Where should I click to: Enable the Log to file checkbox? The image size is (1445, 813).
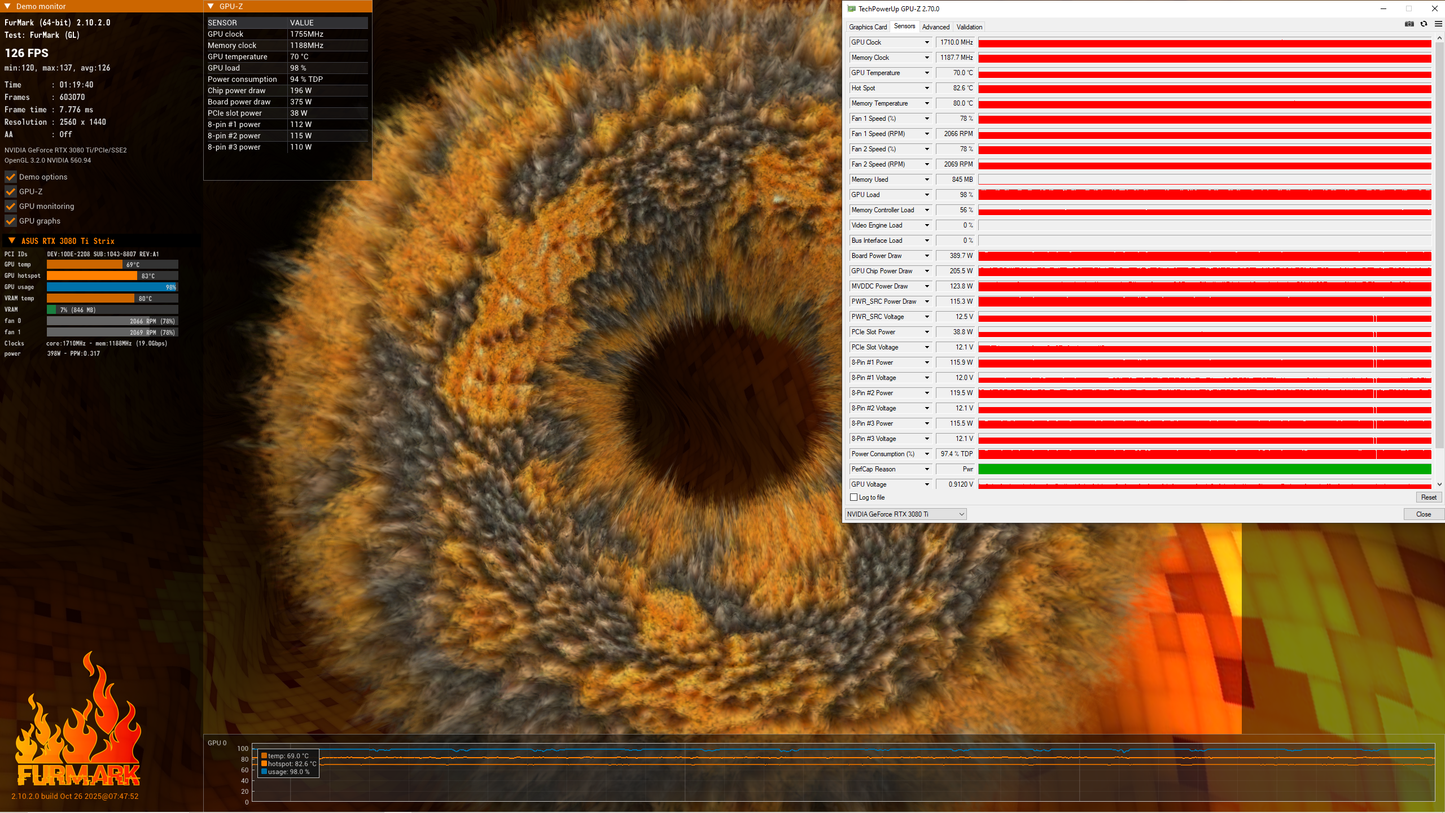click(854, 497)
